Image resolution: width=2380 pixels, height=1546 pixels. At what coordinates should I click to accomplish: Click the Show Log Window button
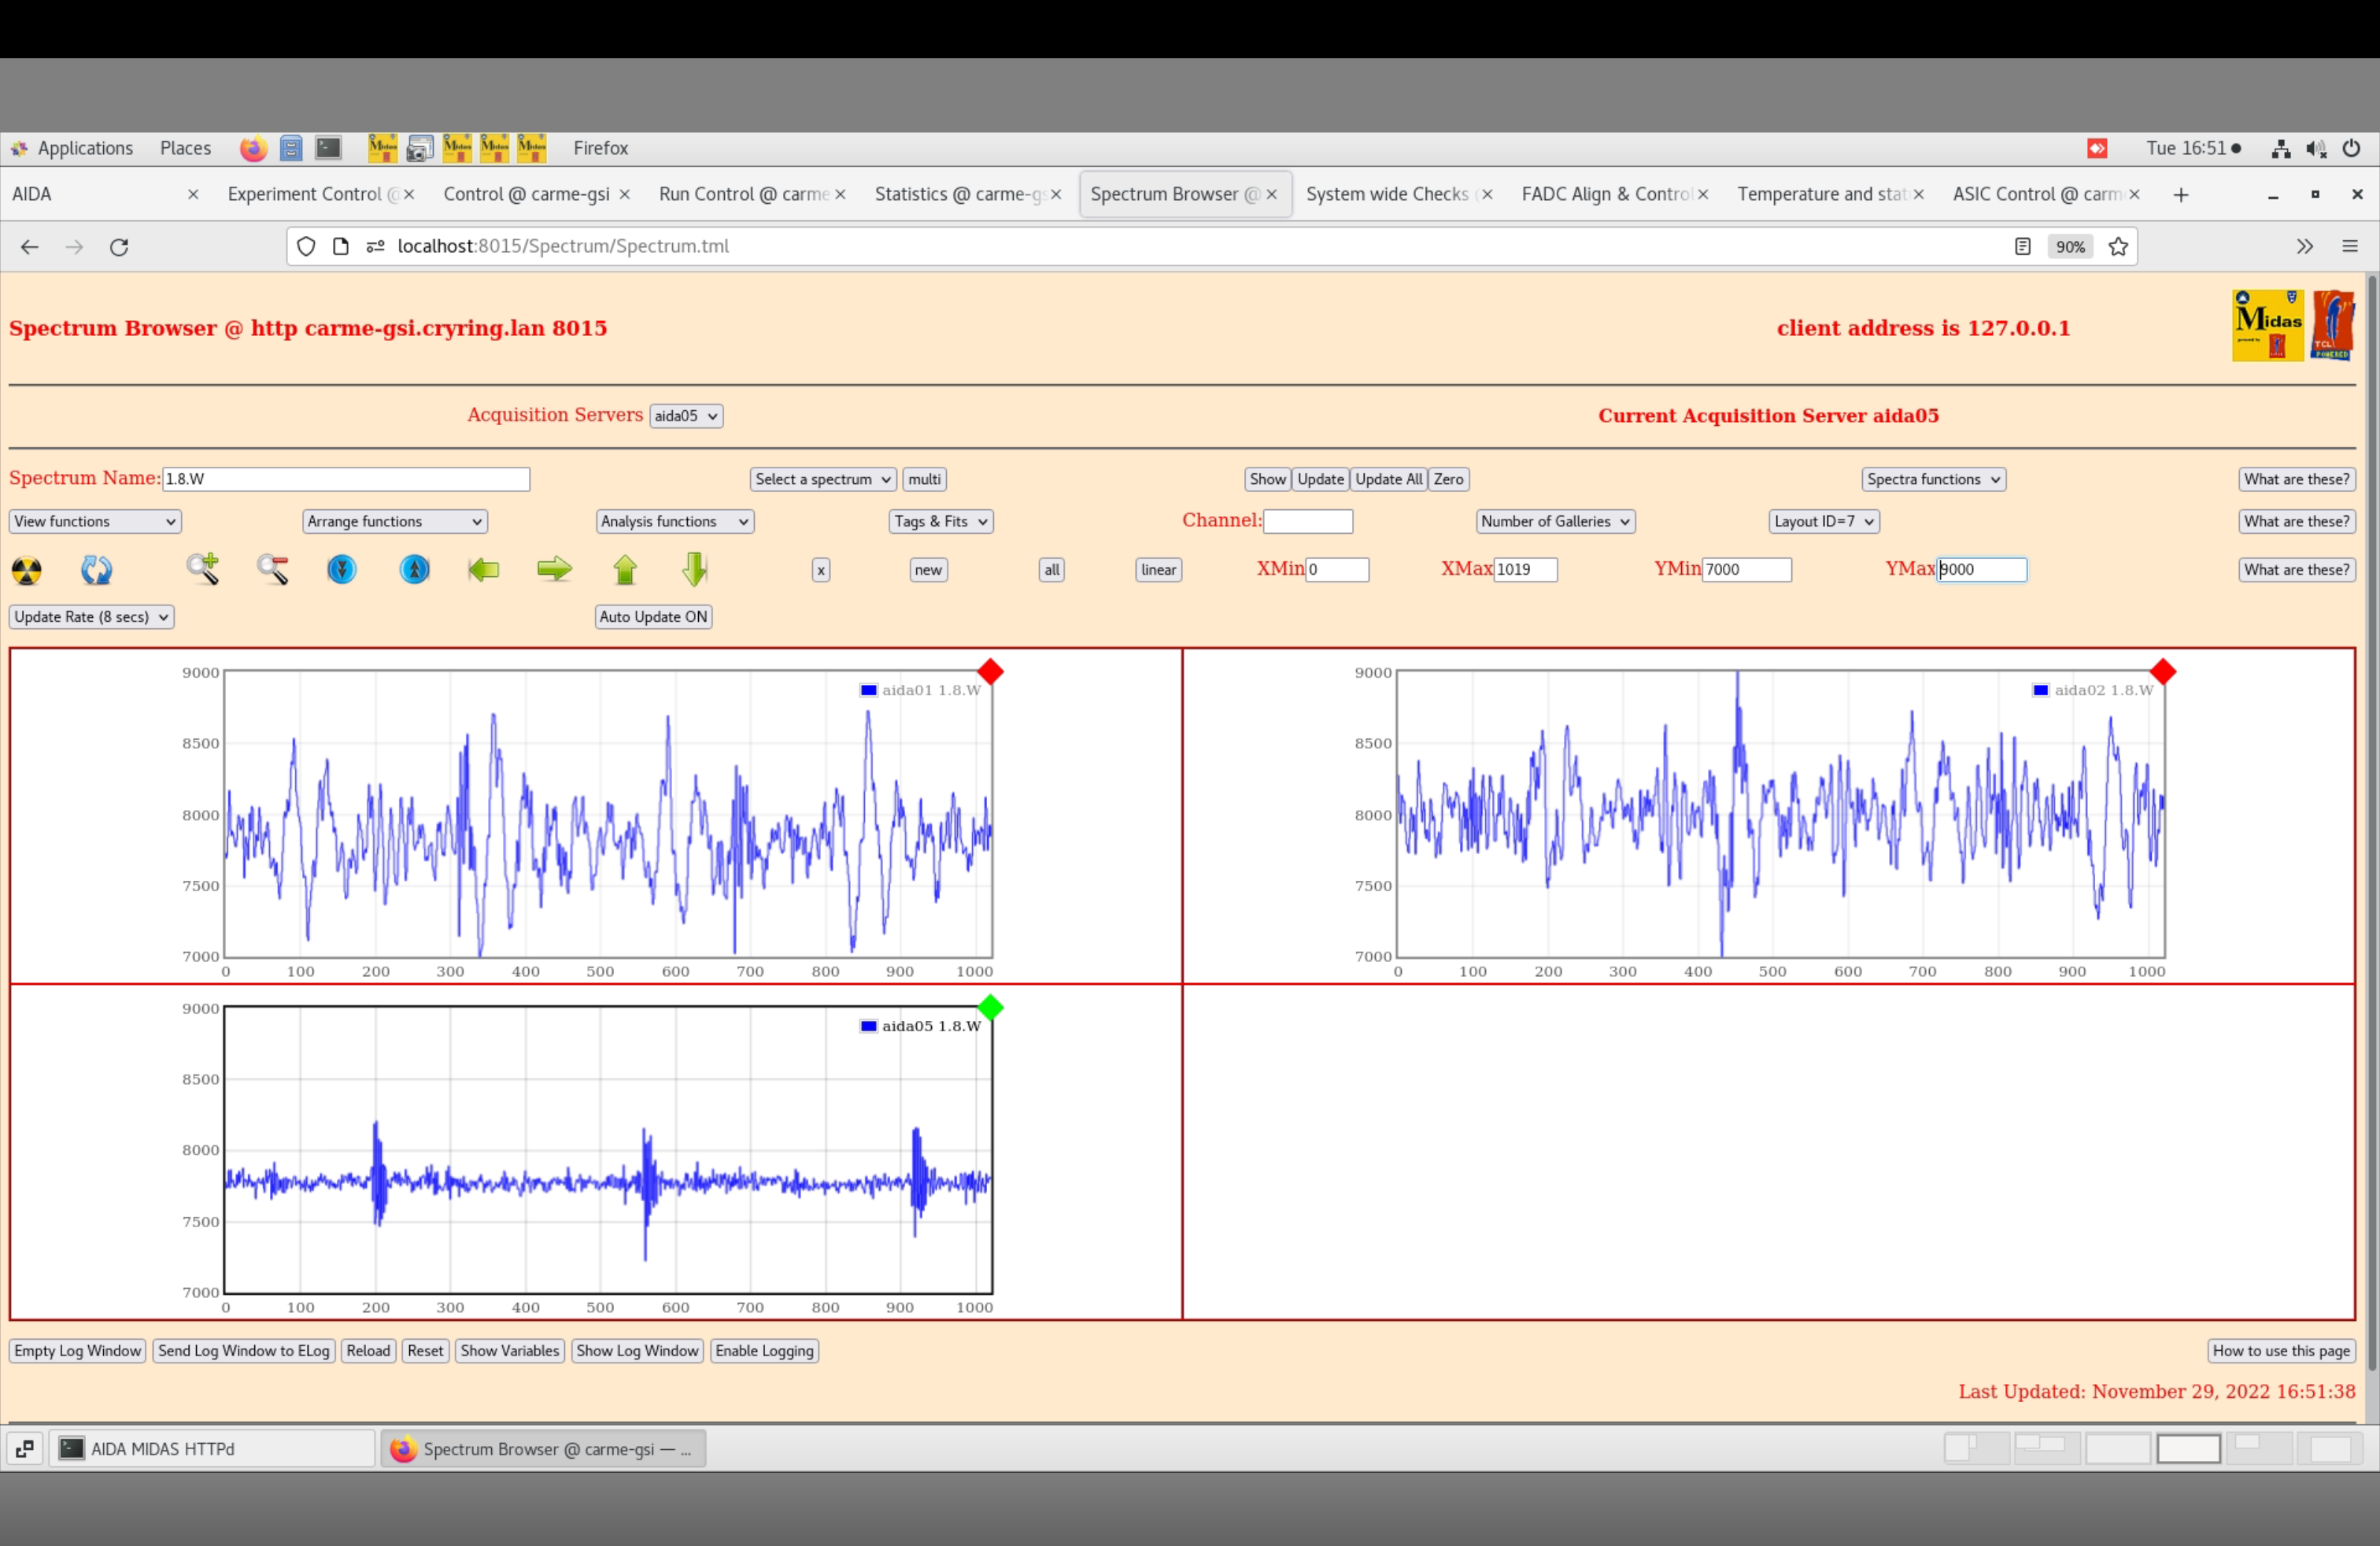pyautogui.click(x=637, y=1351)
